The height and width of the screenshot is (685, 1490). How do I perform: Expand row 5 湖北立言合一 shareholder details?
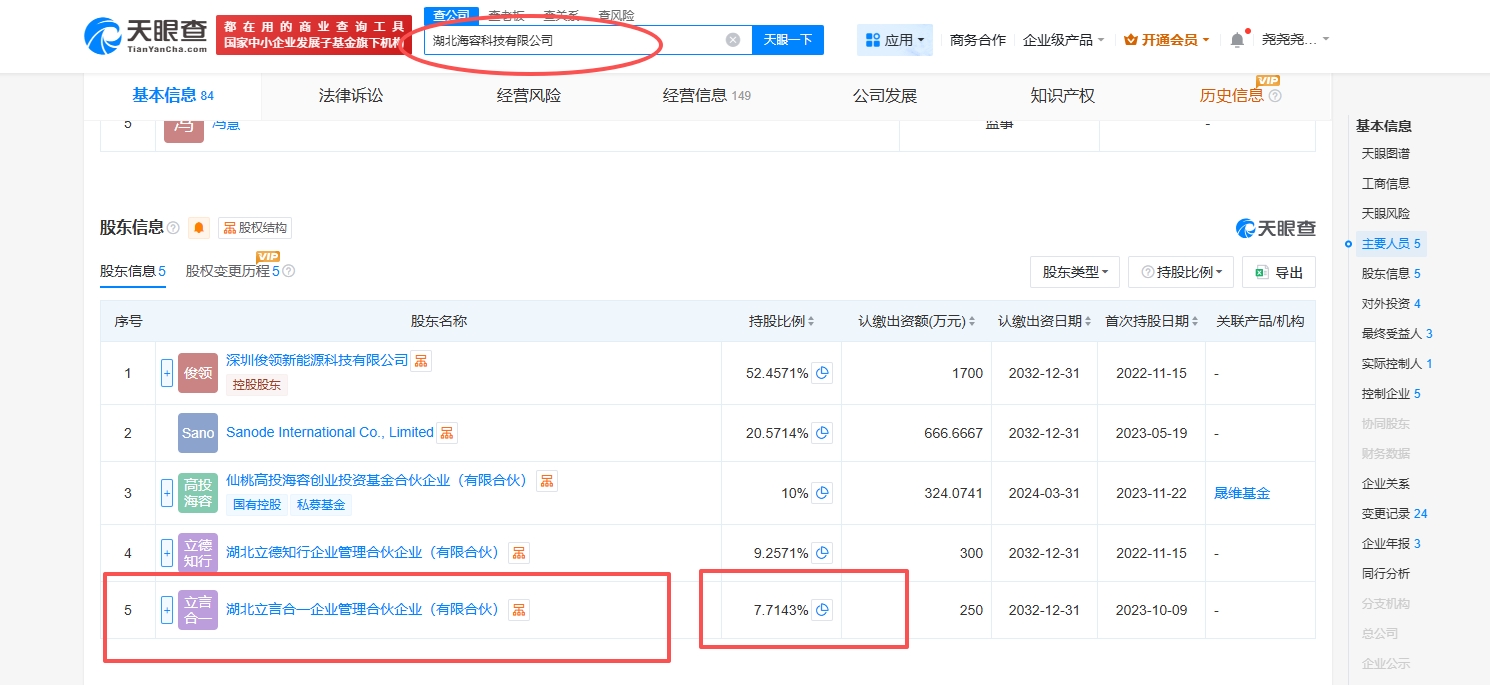click(x=167, y=610)
